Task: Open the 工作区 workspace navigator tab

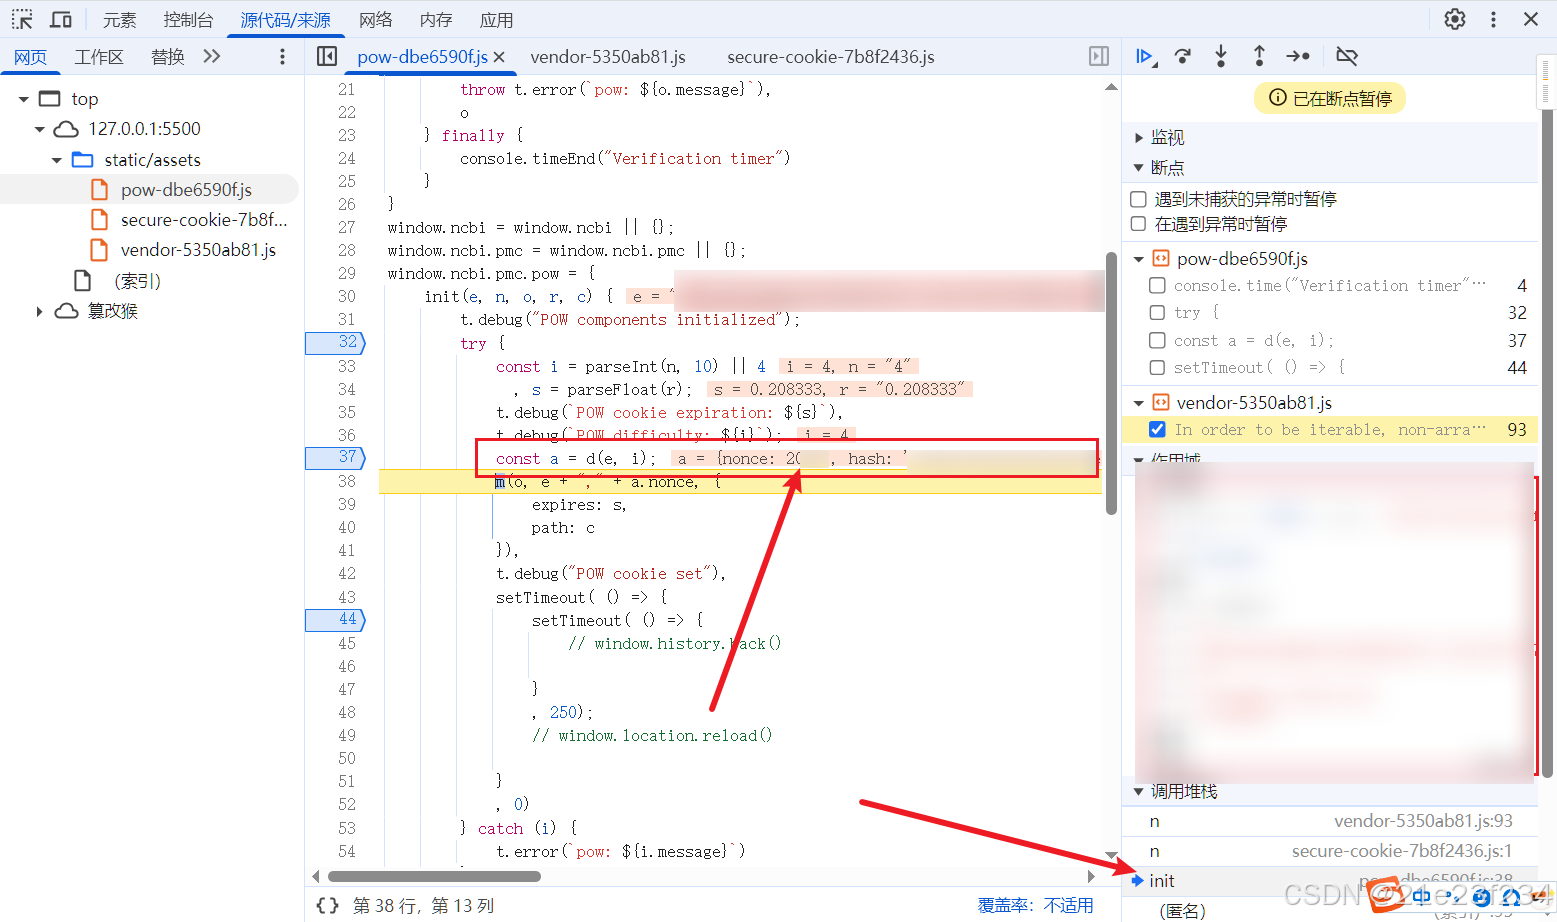Action: (x=98, y=57)
